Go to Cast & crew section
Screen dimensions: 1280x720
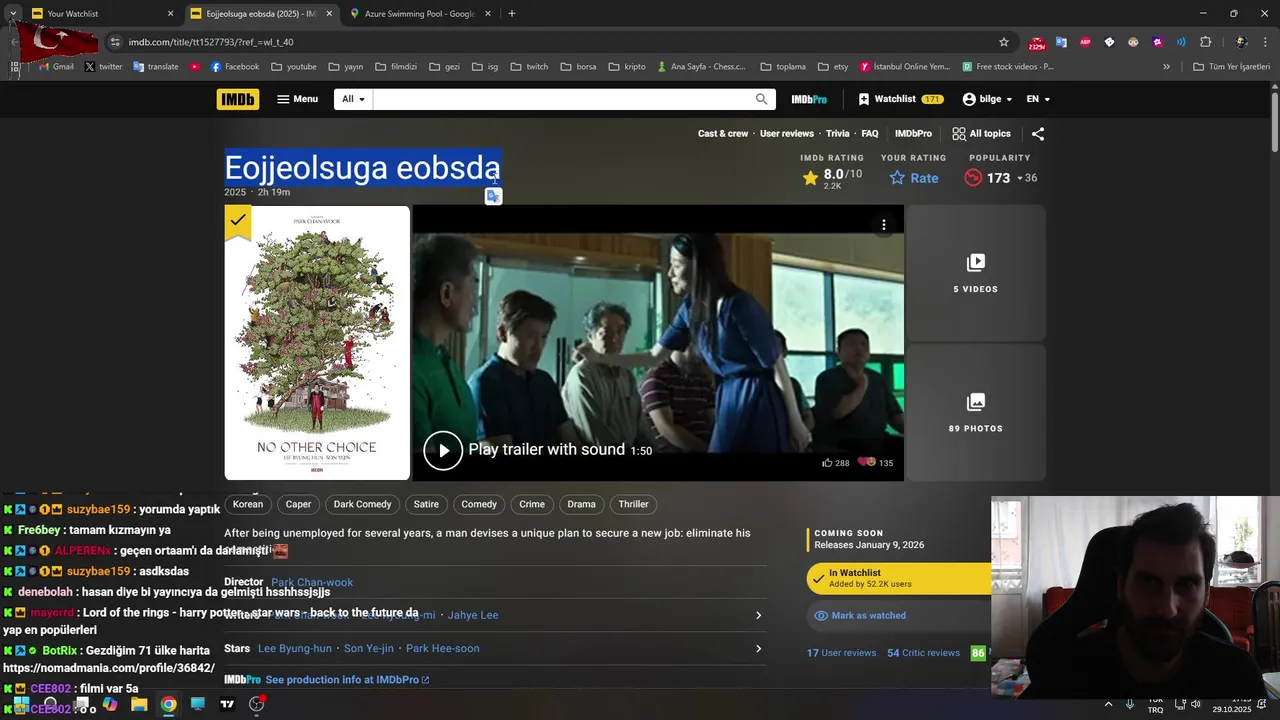pyautogui.click(x=723, y=133)
